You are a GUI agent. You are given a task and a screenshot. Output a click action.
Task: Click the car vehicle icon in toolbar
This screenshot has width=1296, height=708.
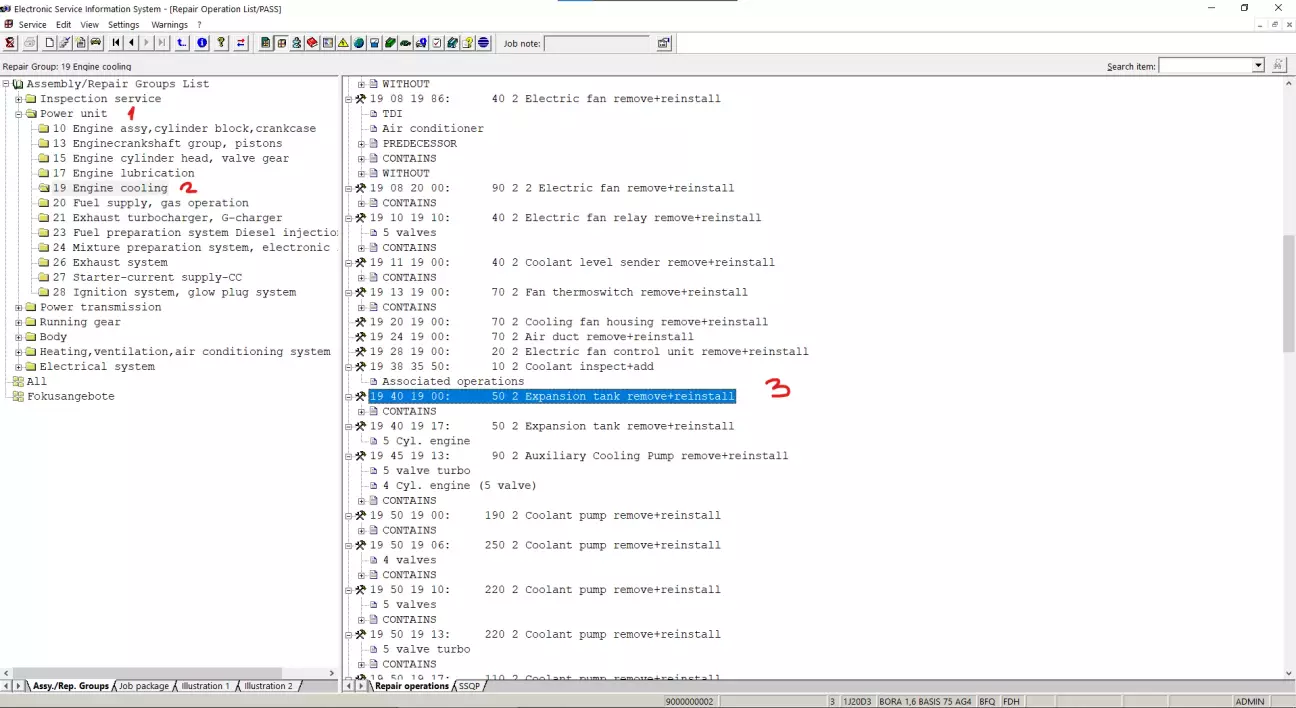pyautogui.click(x=96, y=43)
